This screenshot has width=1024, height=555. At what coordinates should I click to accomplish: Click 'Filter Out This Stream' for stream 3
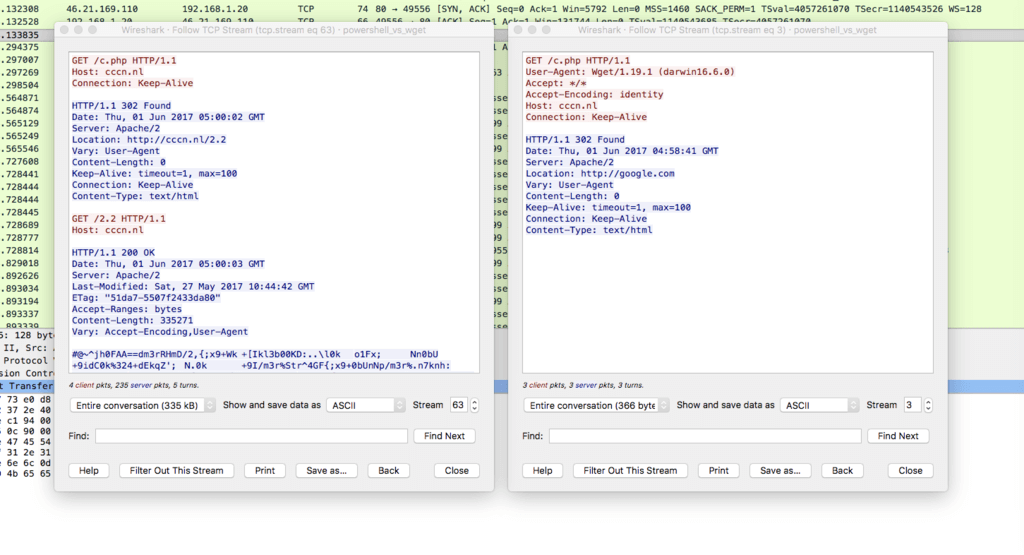click(630, 470)
